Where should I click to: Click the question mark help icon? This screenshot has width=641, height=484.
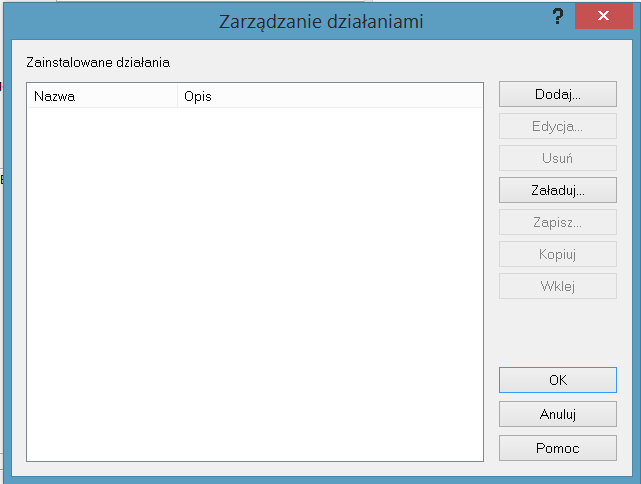557,17
